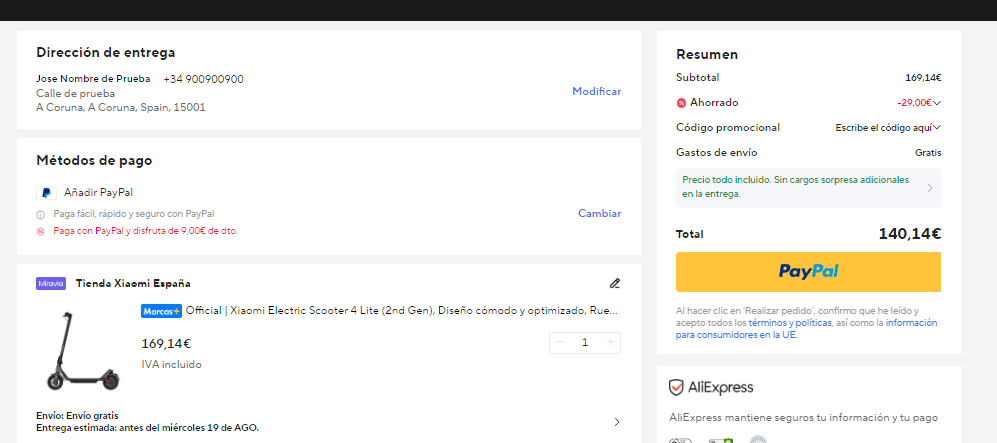Click the Subtotal value 169,14€ in Resumen
The width and height of the screenshot is (997, 443).
tap(923, 78)
